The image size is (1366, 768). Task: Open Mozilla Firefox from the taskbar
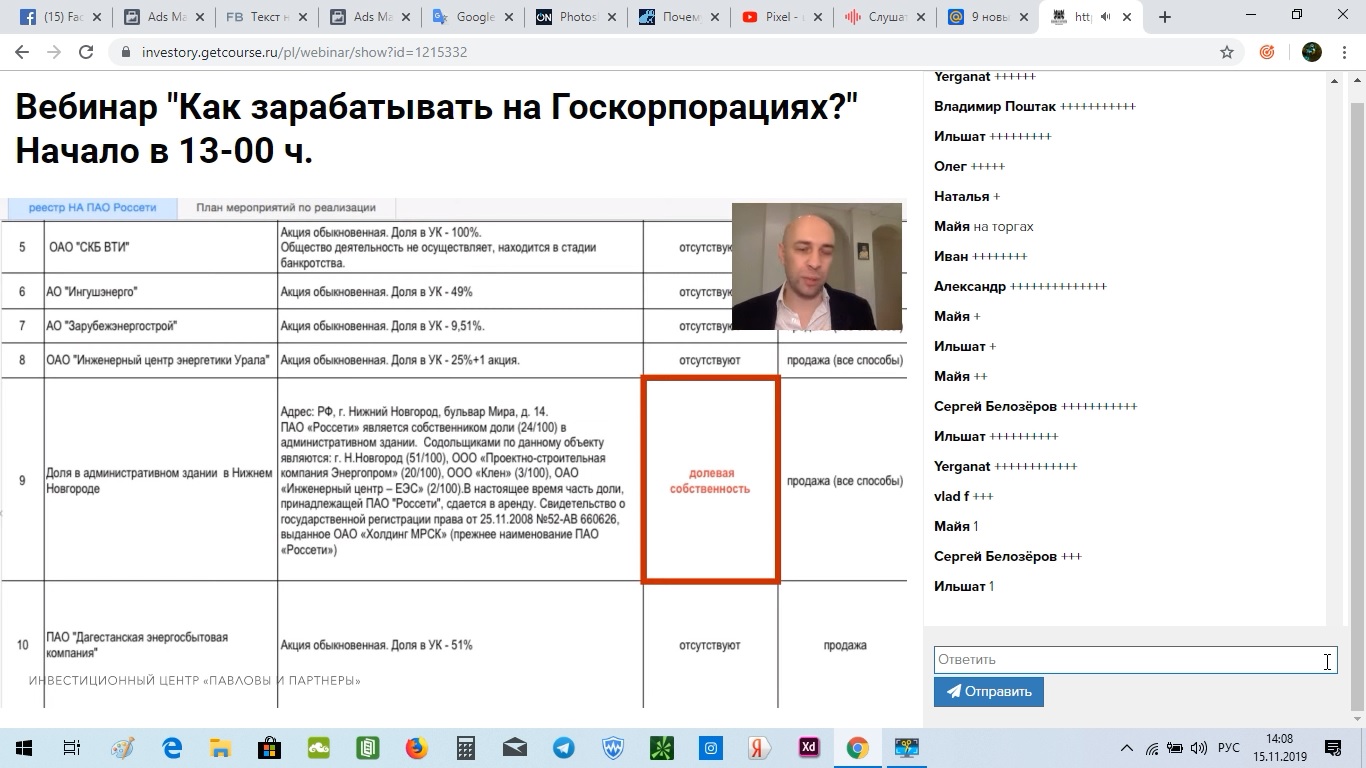(x=416, y=747)
